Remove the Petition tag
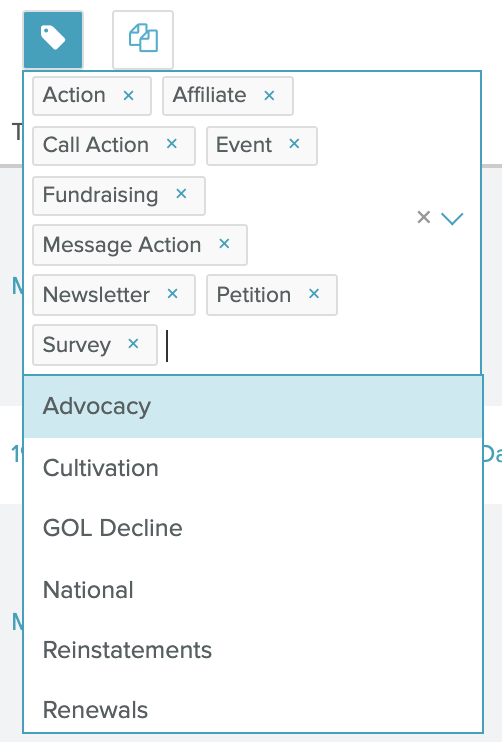This screenshot has height=754, width=502. 314,294
